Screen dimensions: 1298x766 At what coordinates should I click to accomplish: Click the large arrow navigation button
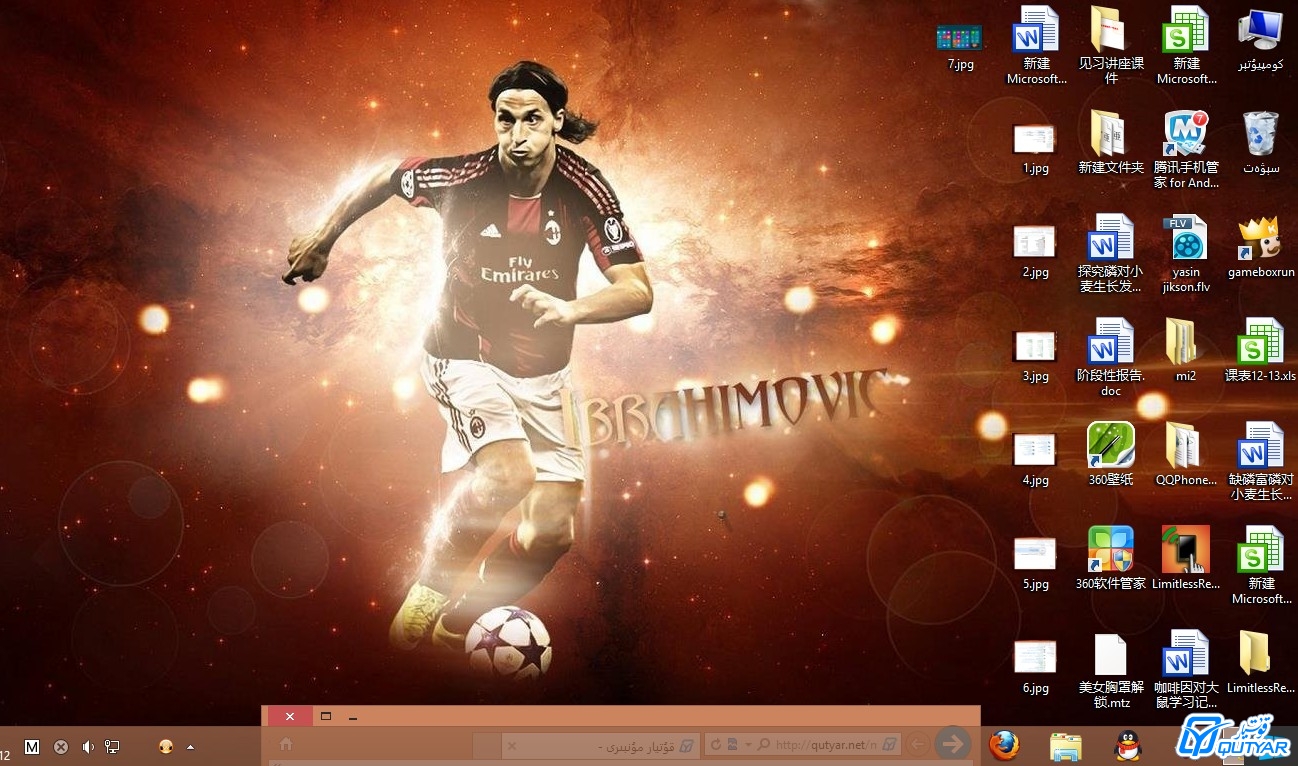(x=953, y=743)
